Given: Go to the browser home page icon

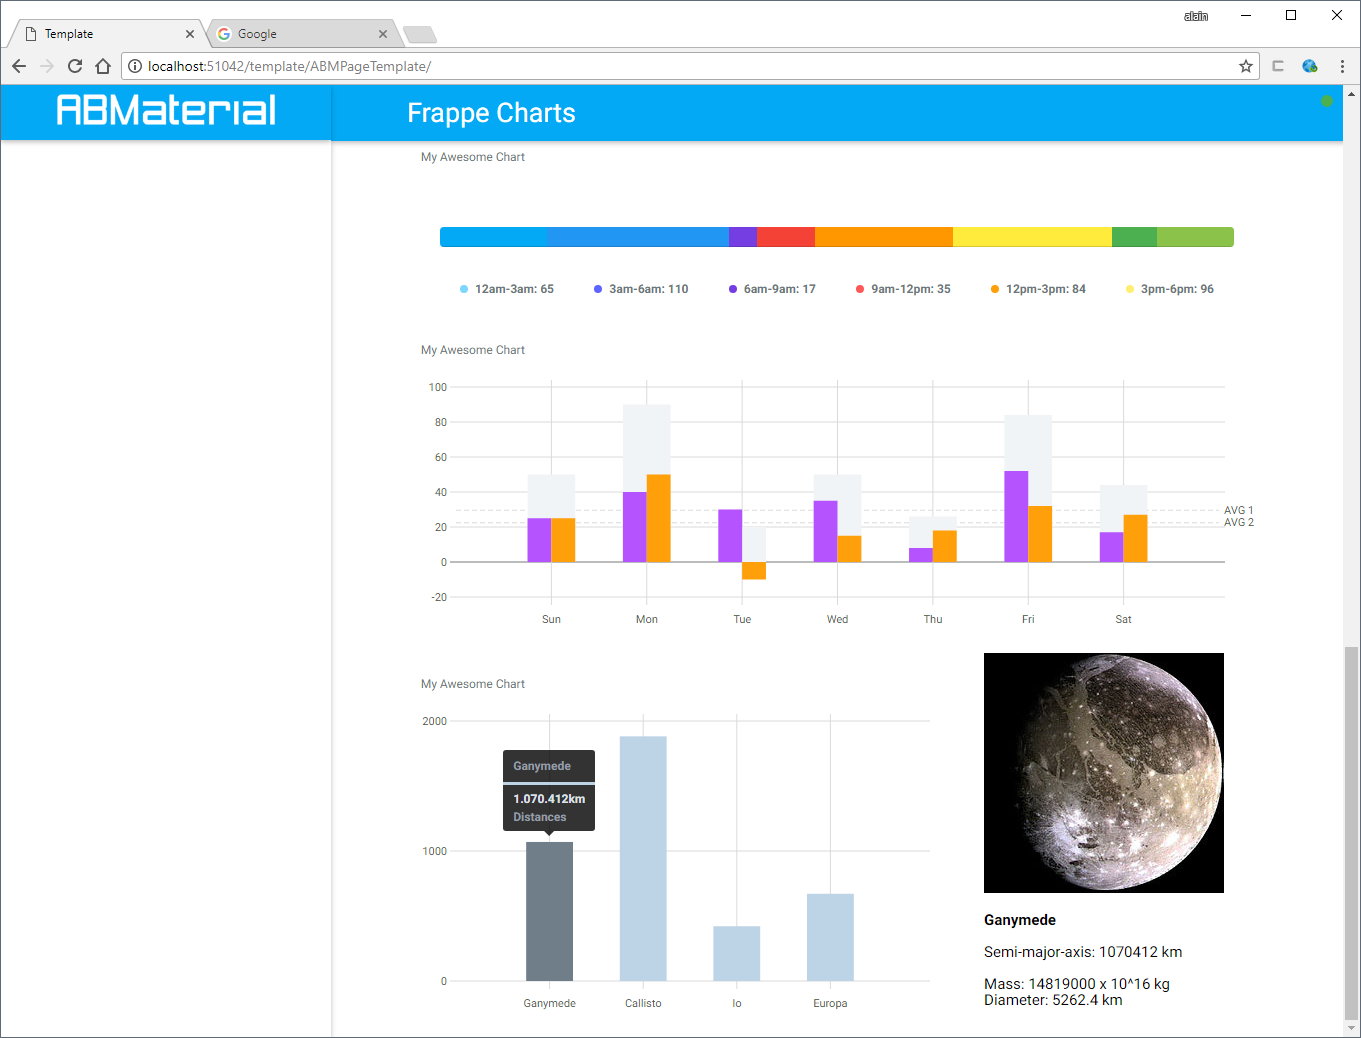Looking at the screenshot, I should (103, 66).
